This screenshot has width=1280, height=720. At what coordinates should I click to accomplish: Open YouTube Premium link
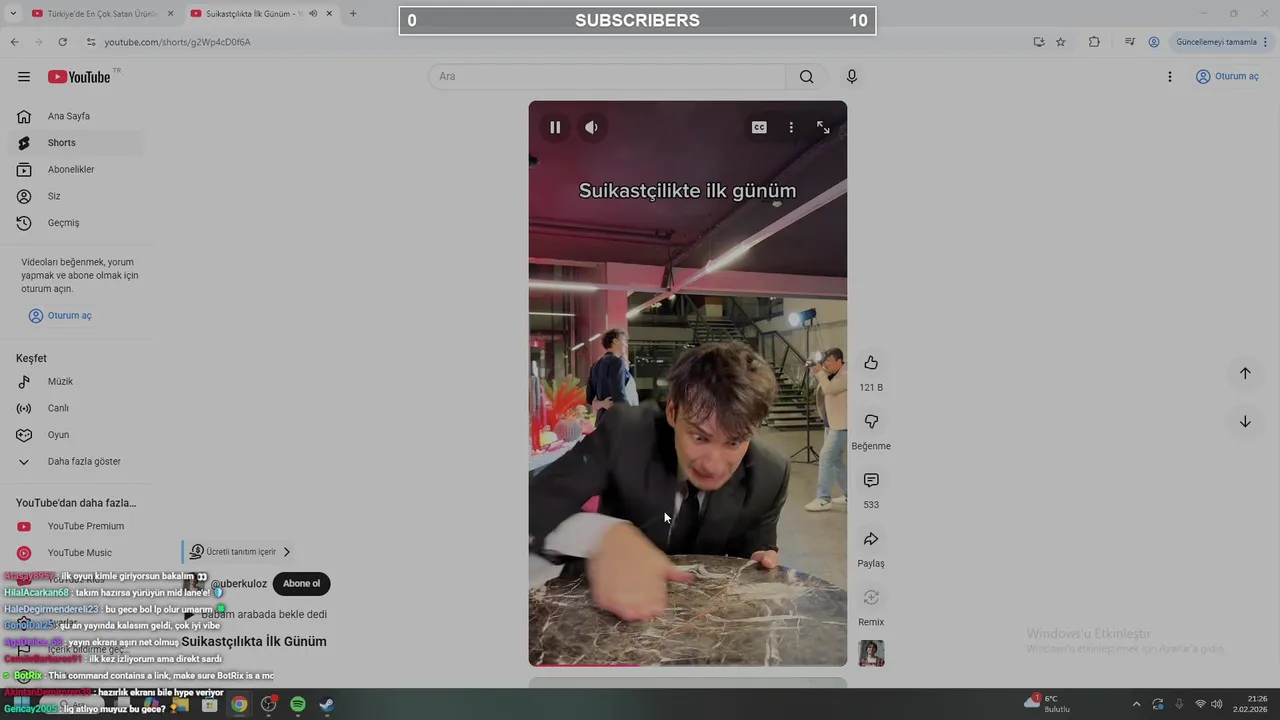pyautogui.click(x=76, y=526)
